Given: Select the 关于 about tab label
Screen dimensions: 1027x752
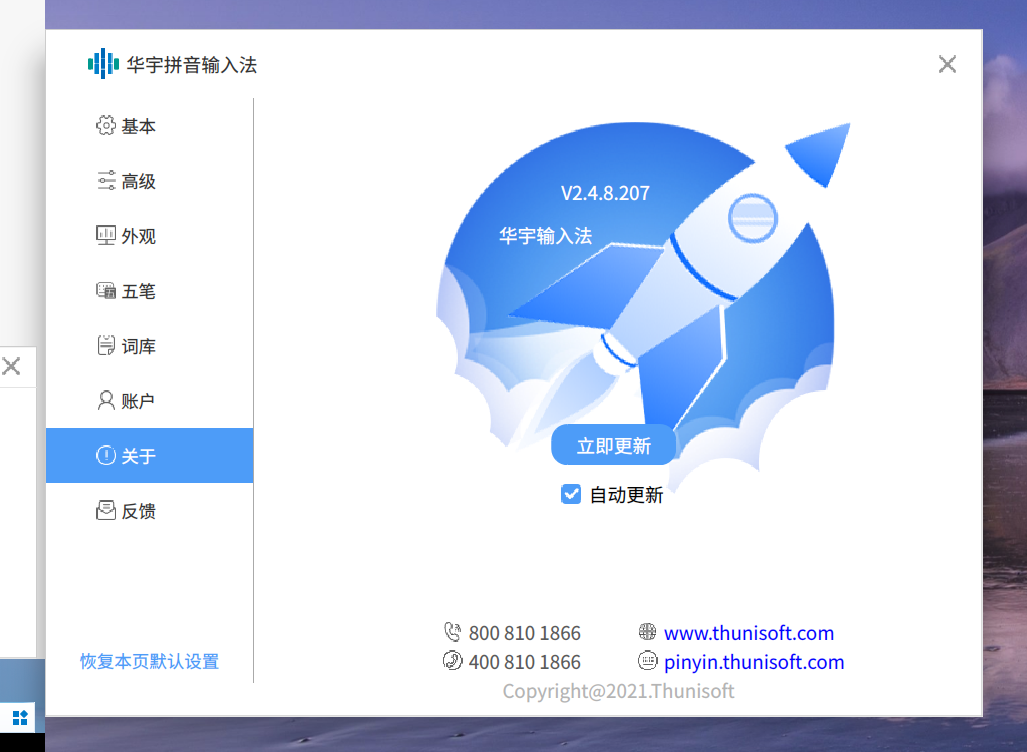Looking at the screenshot, I should (138, 456).
